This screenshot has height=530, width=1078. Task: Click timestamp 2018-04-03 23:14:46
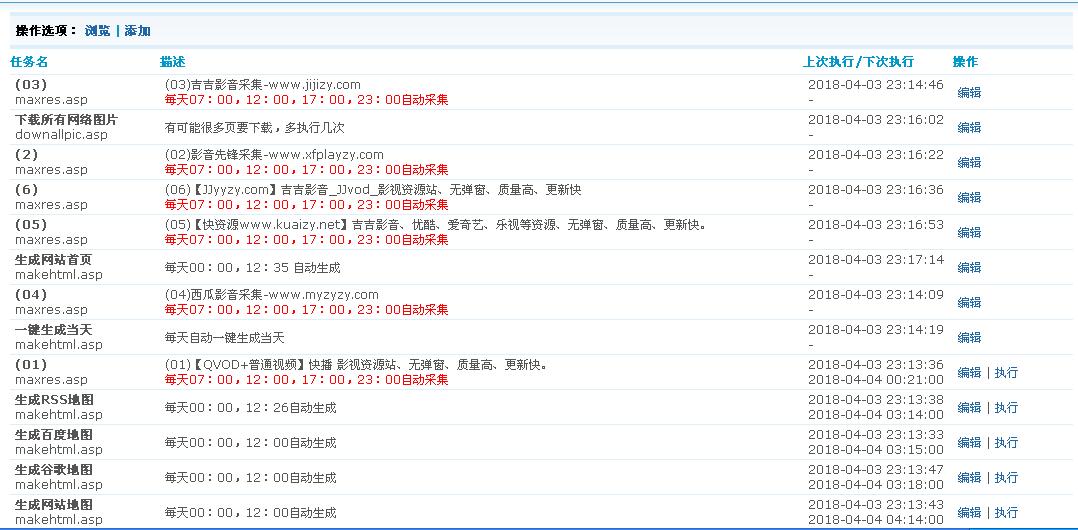click(876, 85)
